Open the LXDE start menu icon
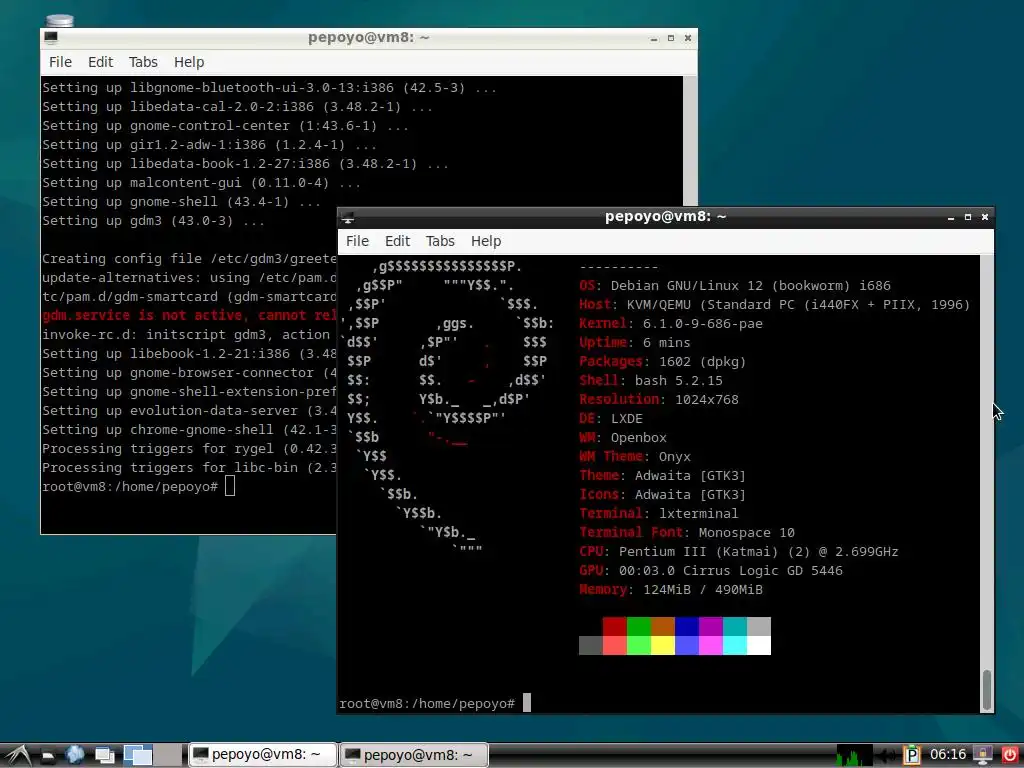The width and height of the screenshot is (1024, 768). click(x=17, y=755)
